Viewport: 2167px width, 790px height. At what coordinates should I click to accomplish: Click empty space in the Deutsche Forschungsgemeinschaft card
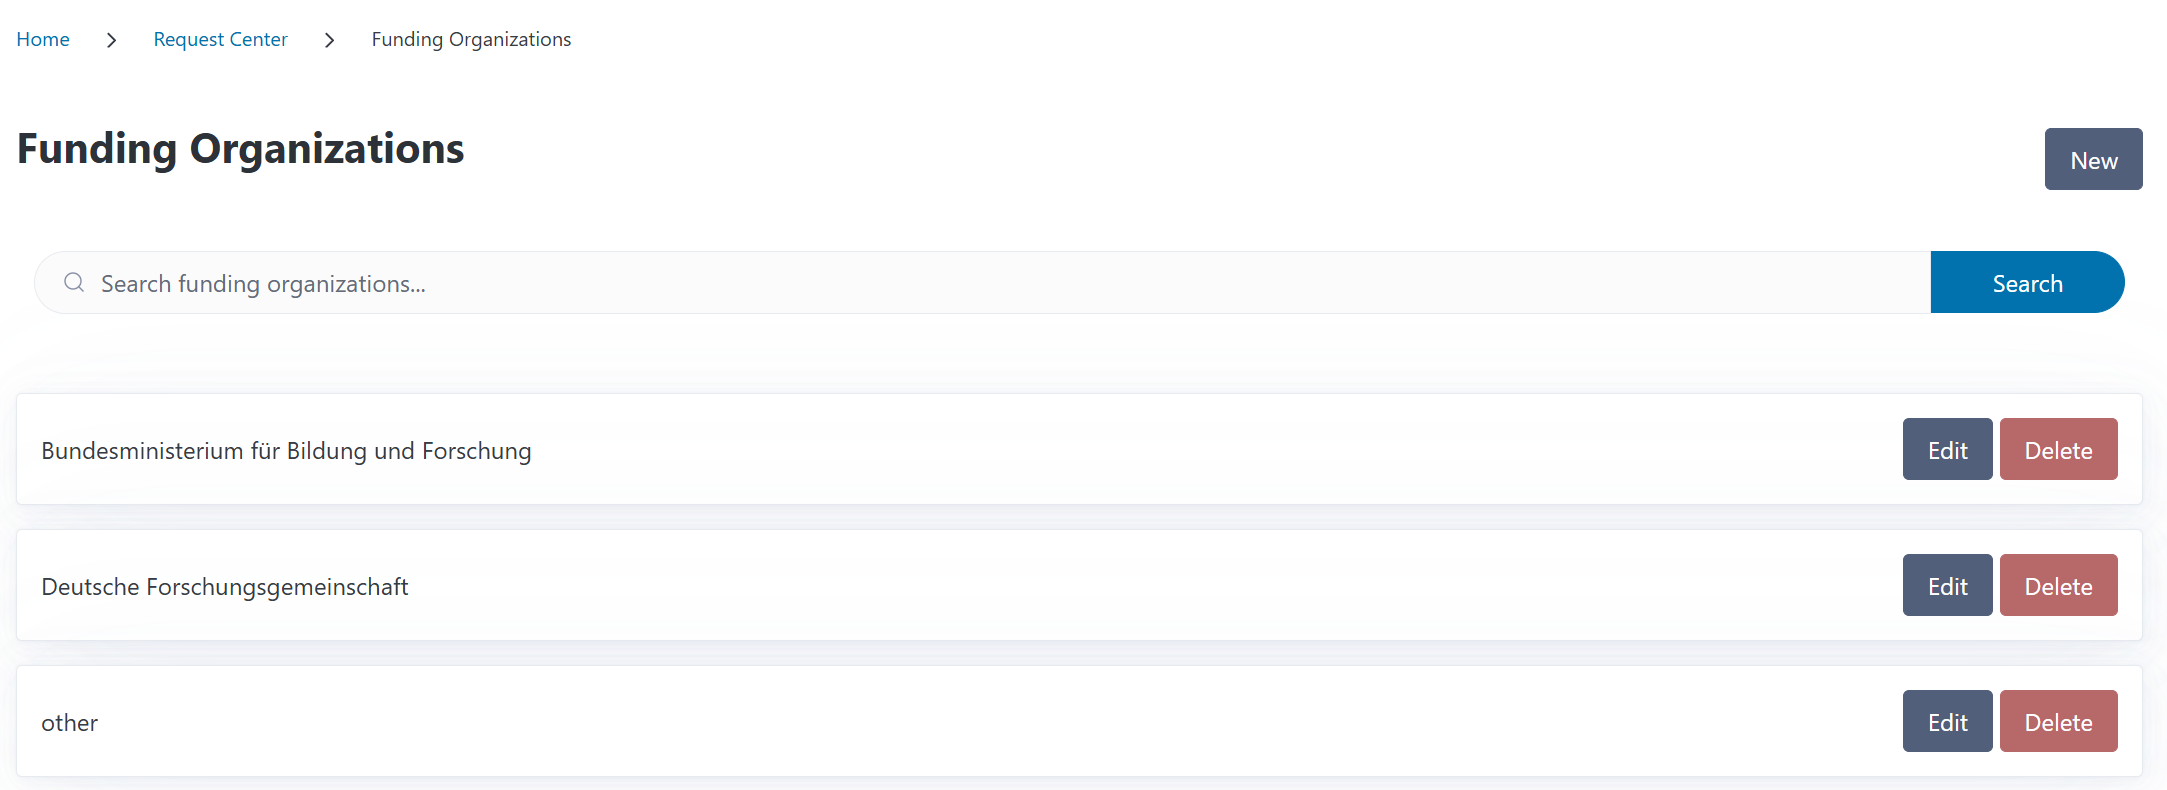(x=1100, y=586)
